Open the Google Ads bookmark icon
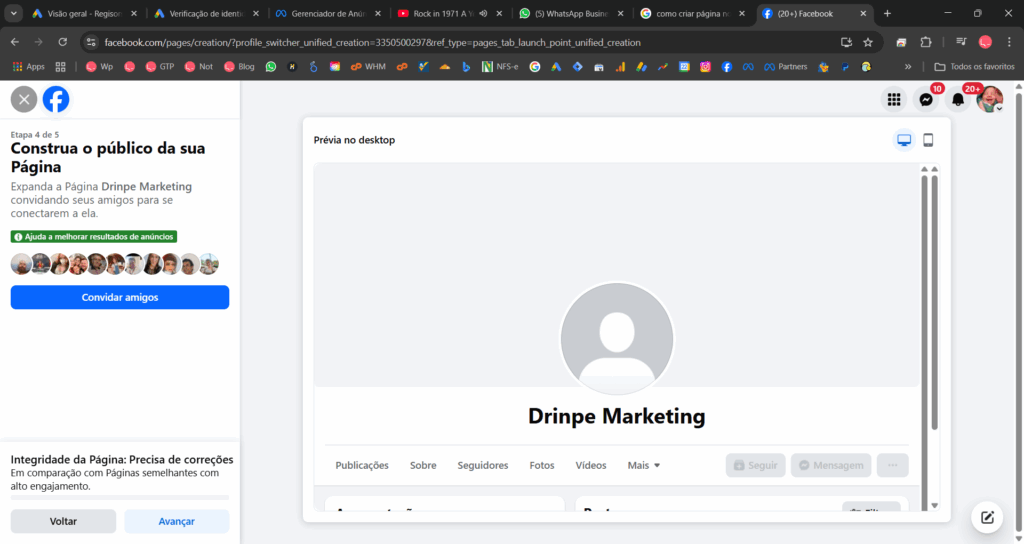 pos(556,67)
